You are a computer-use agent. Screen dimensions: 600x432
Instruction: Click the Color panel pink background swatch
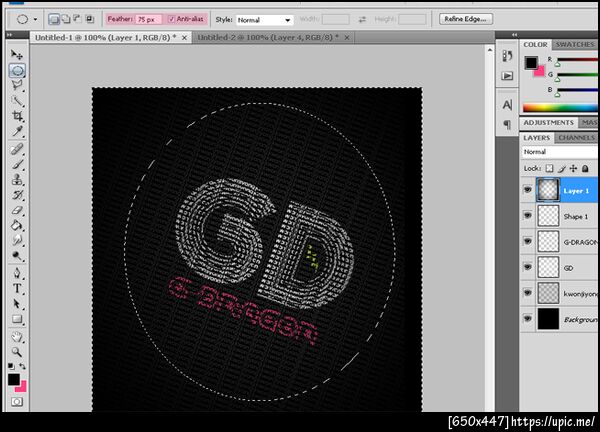click(541, 72)
